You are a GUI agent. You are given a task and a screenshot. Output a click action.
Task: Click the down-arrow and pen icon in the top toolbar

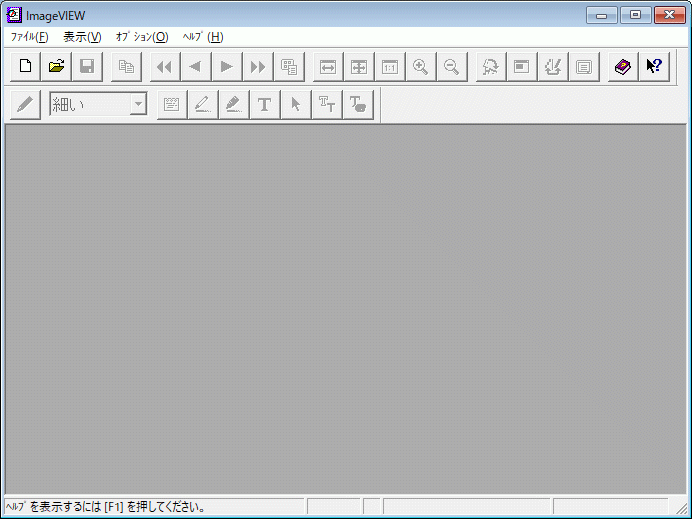553,67
